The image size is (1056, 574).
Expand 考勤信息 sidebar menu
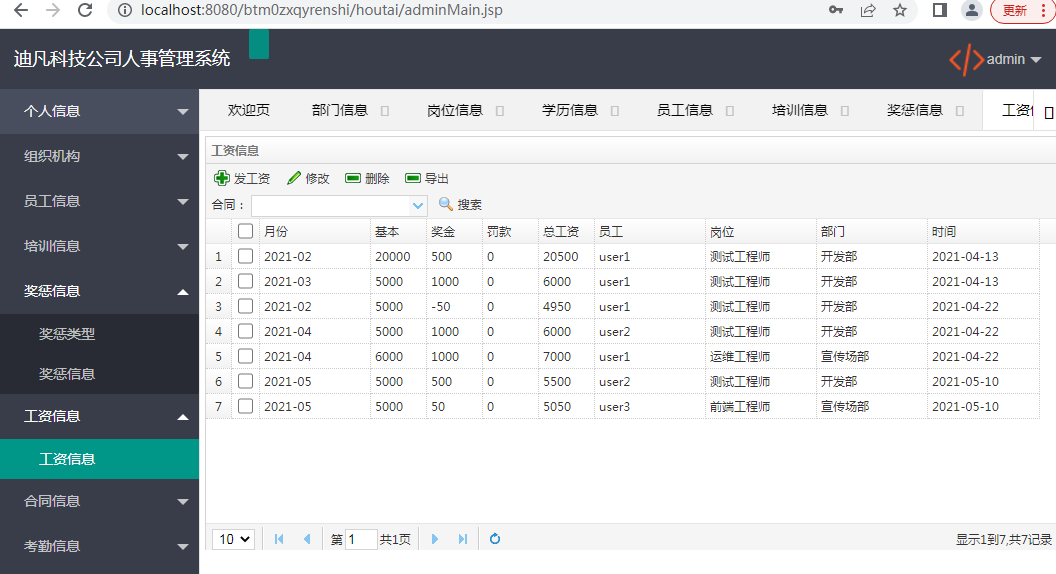(100, 546)
